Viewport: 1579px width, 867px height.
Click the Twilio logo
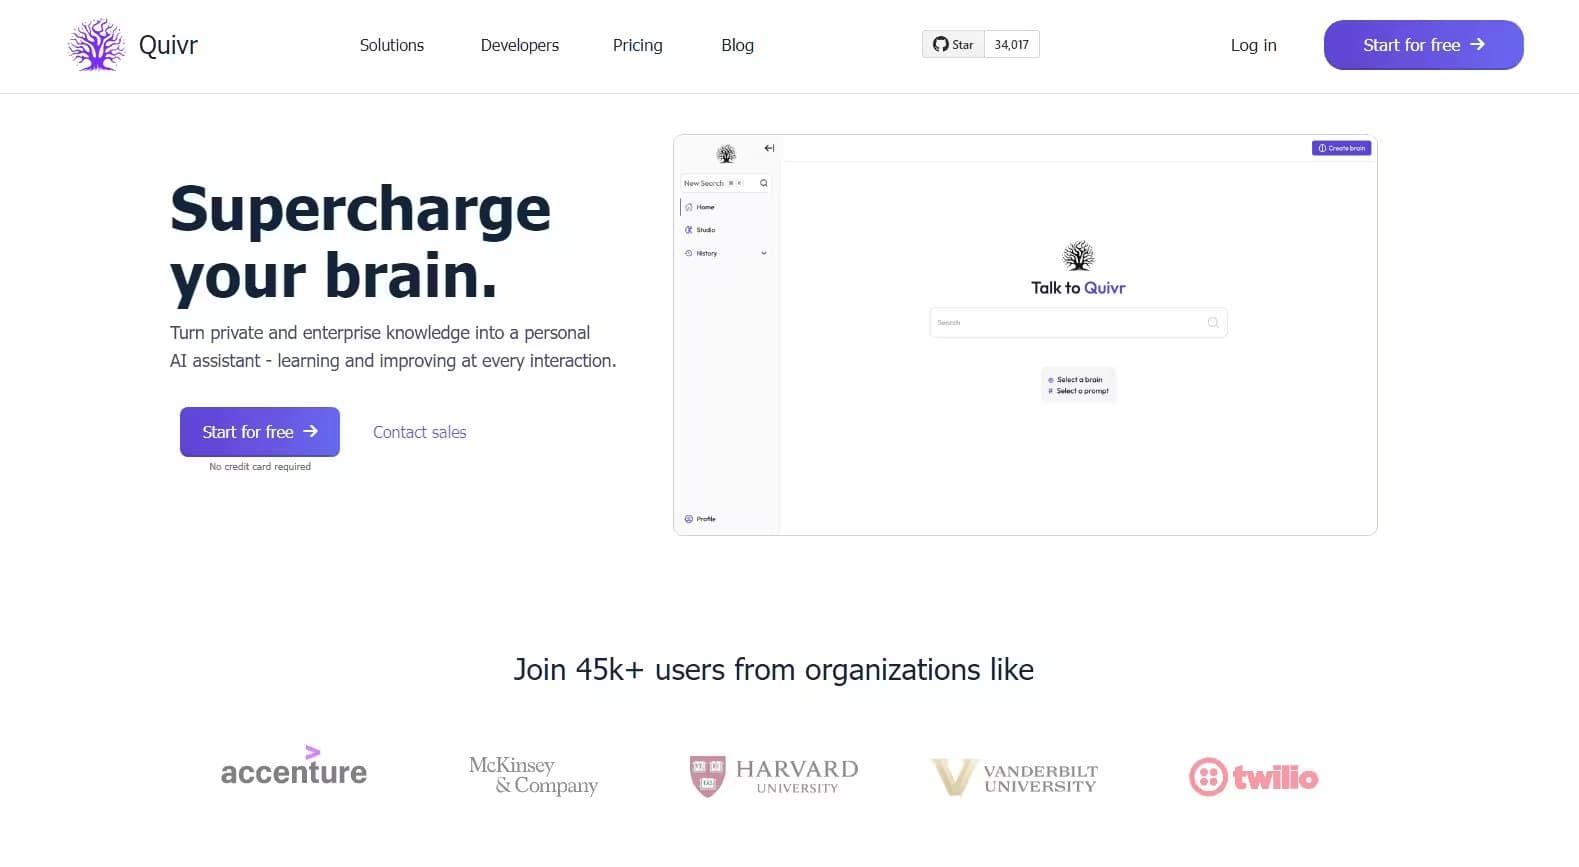coord(1253,777)
